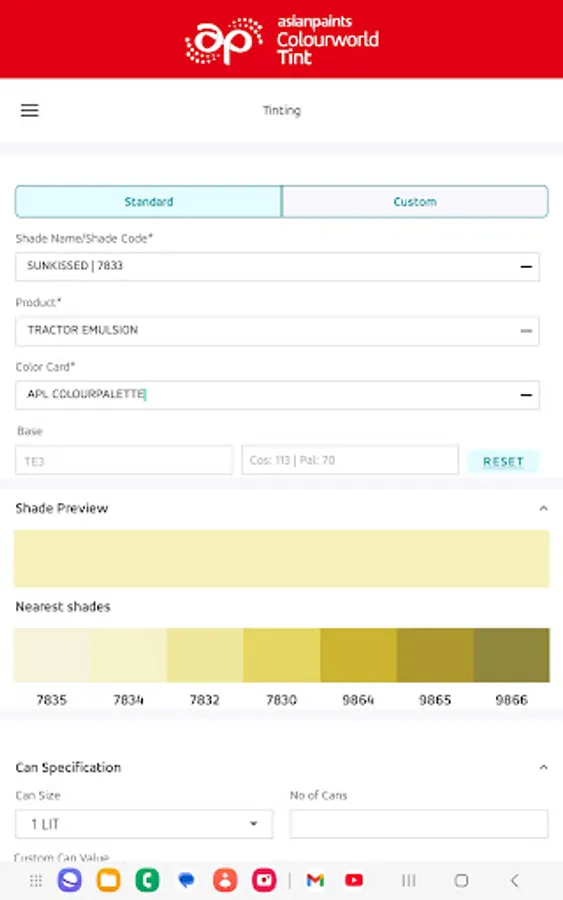Tap the home navigation button
563x900 pixels.
tap(461, 880)
